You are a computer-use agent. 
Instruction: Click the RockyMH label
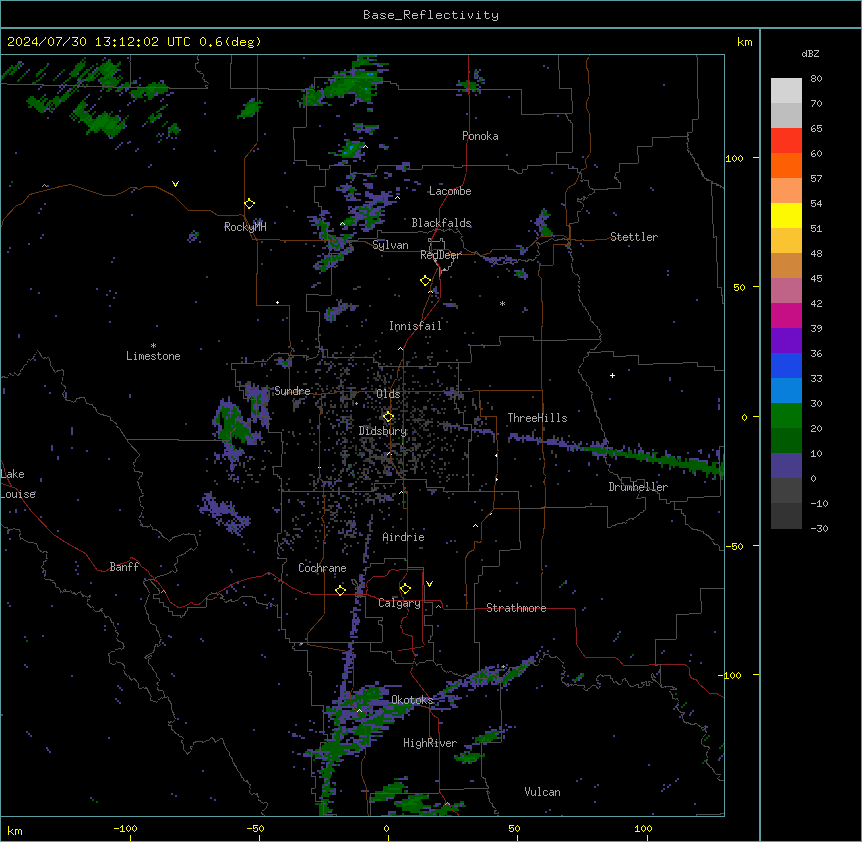(x=245, y=227)
